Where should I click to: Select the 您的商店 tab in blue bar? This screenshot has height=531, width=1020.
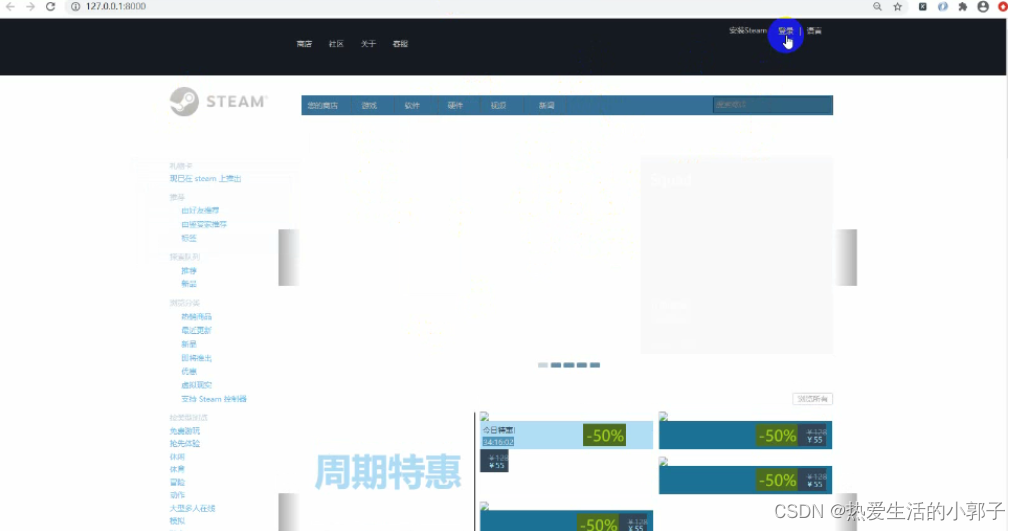323,105
